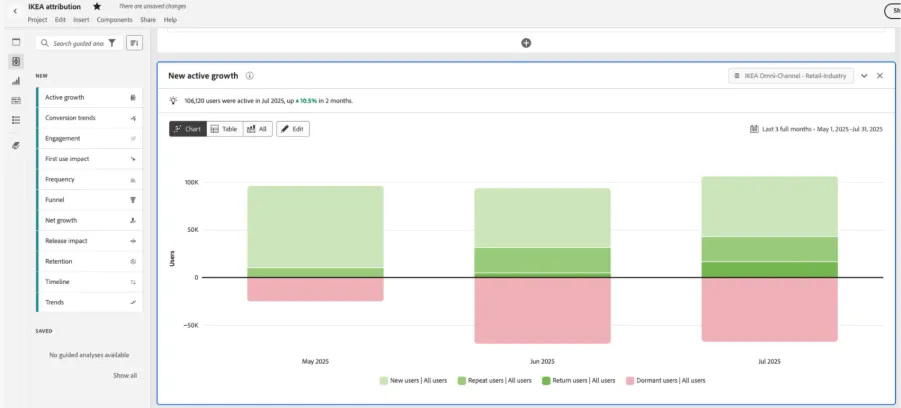901x408 pixels.
Task: Open the panels icon in left rail
Action: tap(16, 42)
